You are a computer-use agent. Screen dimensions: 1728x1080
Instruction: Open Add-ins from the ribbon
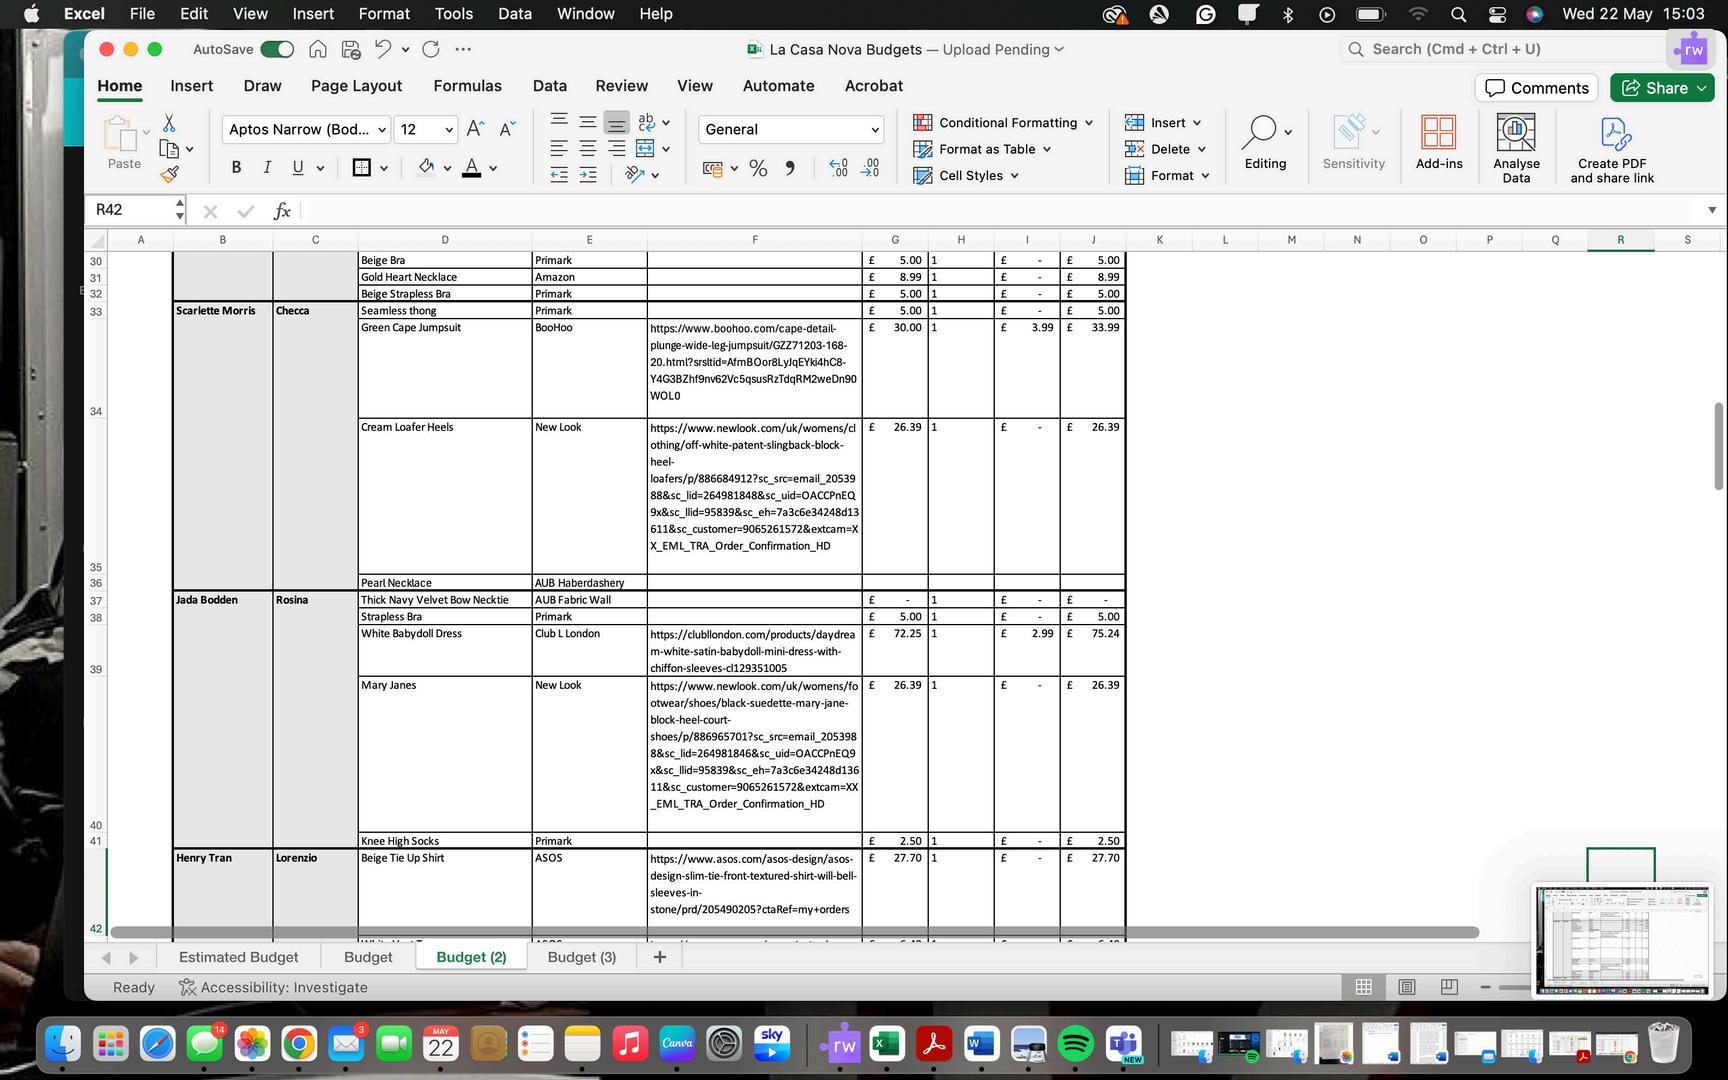point(1439,141)
